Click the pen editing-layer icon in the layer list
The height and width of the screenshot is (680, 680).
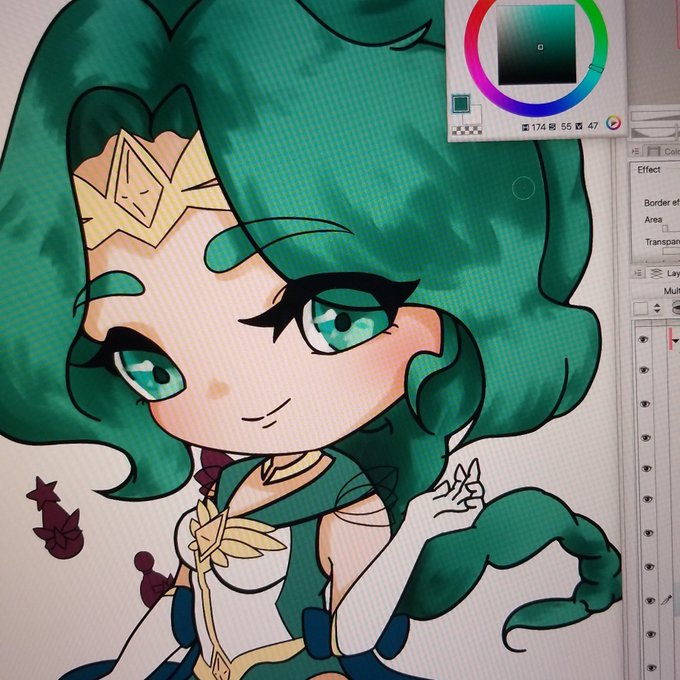click(x=667, y=600)
